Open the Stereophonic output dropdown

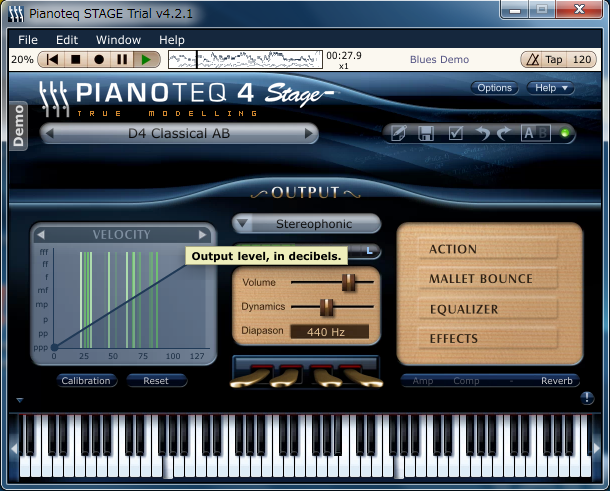(x=307, y=224)
